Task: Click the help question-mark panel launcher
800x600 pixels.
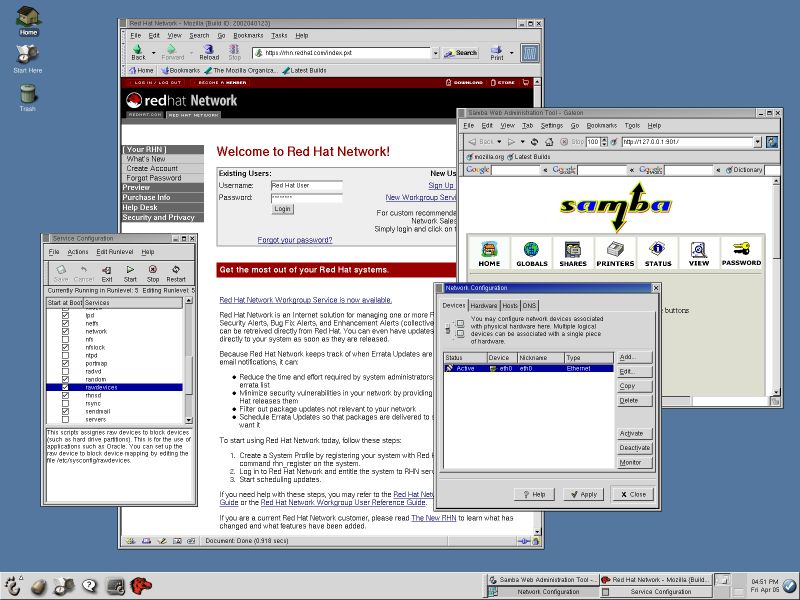Action: [x=89, y=586]
